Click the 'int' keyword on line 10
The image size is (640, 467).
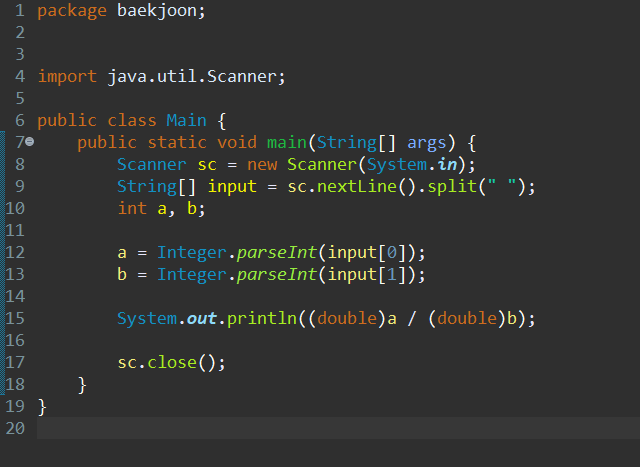[x=132, y=209]
